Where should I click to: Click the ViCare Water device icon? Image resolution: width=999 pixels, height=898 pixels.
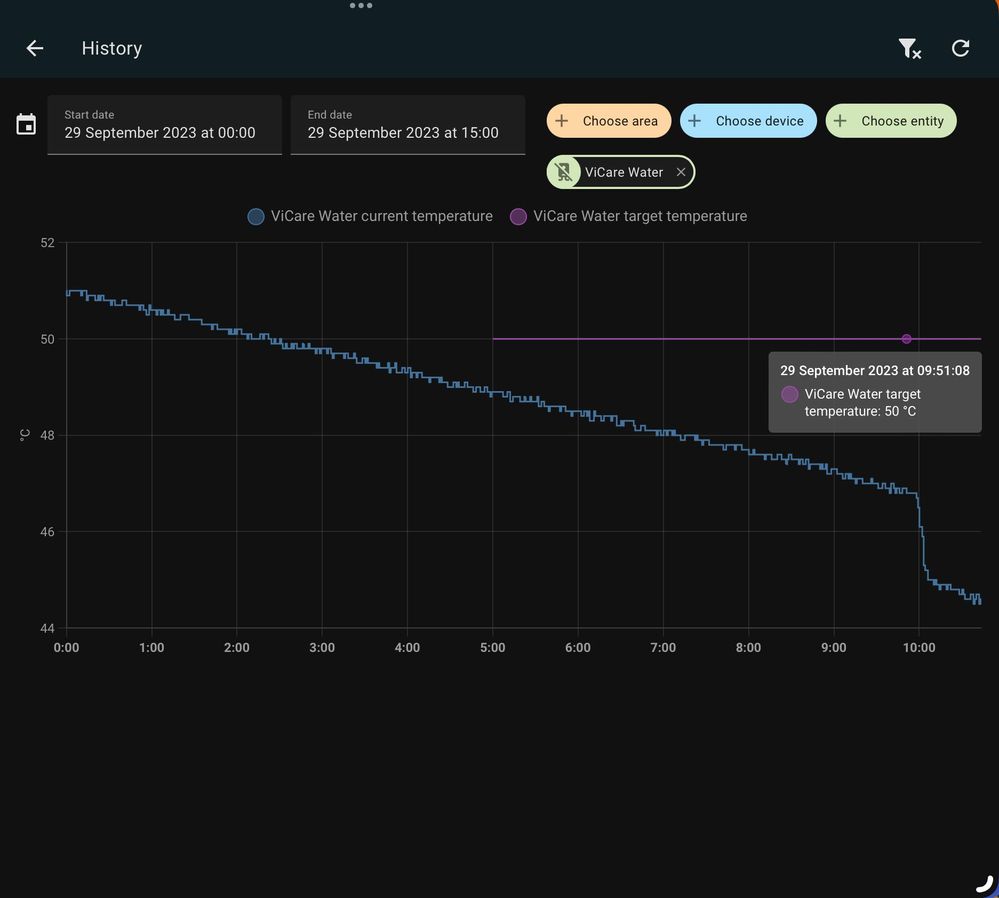click(564, 172)
